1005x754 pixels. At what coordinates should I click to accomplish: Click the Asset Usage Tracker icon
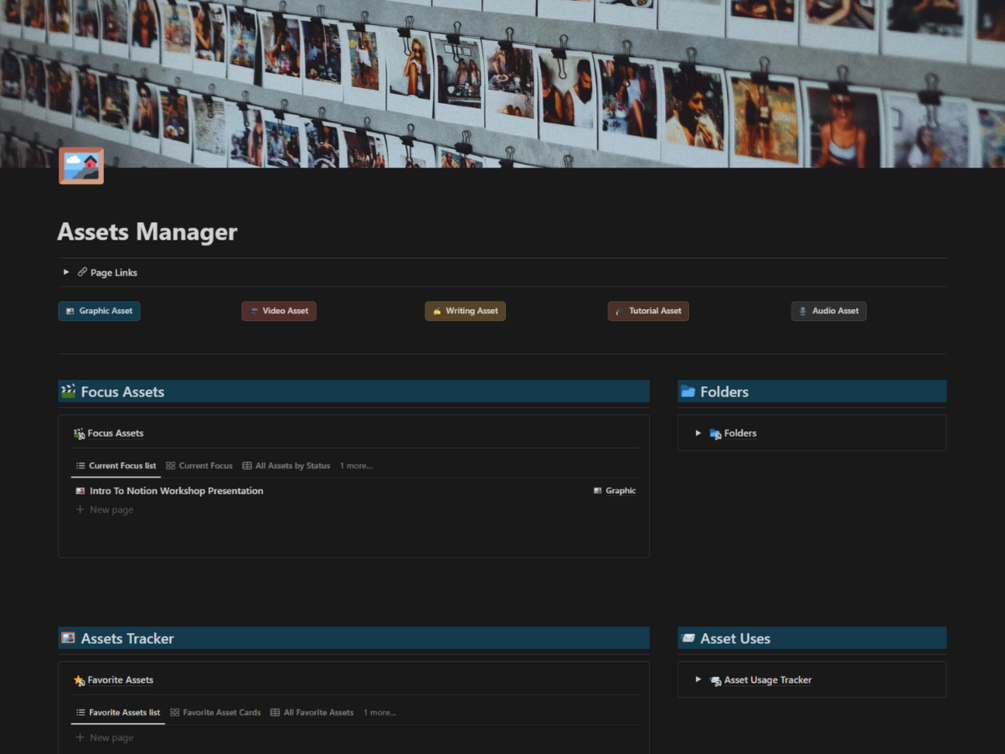(x=715, y=680)
